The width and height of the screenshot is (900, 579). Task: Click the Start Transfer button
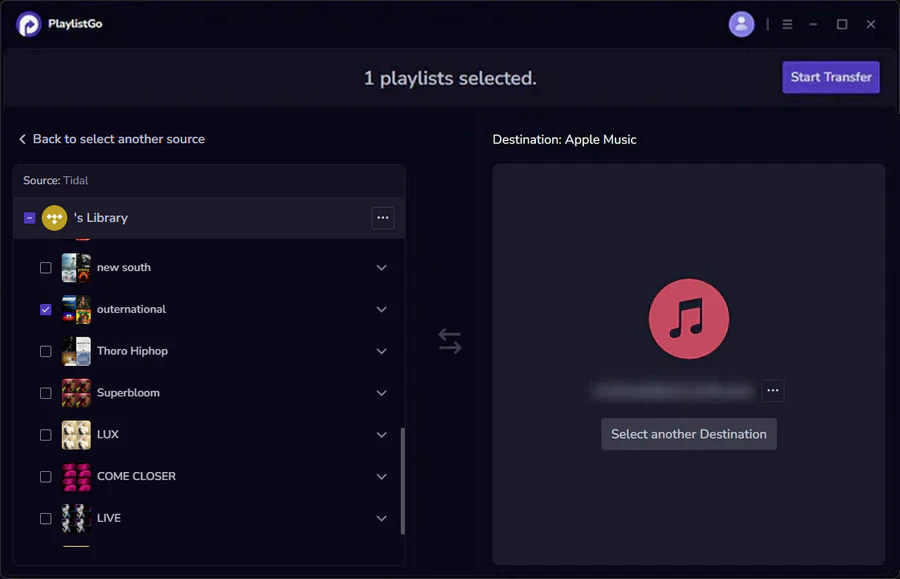pyautogui.click(x=831, y=77)
